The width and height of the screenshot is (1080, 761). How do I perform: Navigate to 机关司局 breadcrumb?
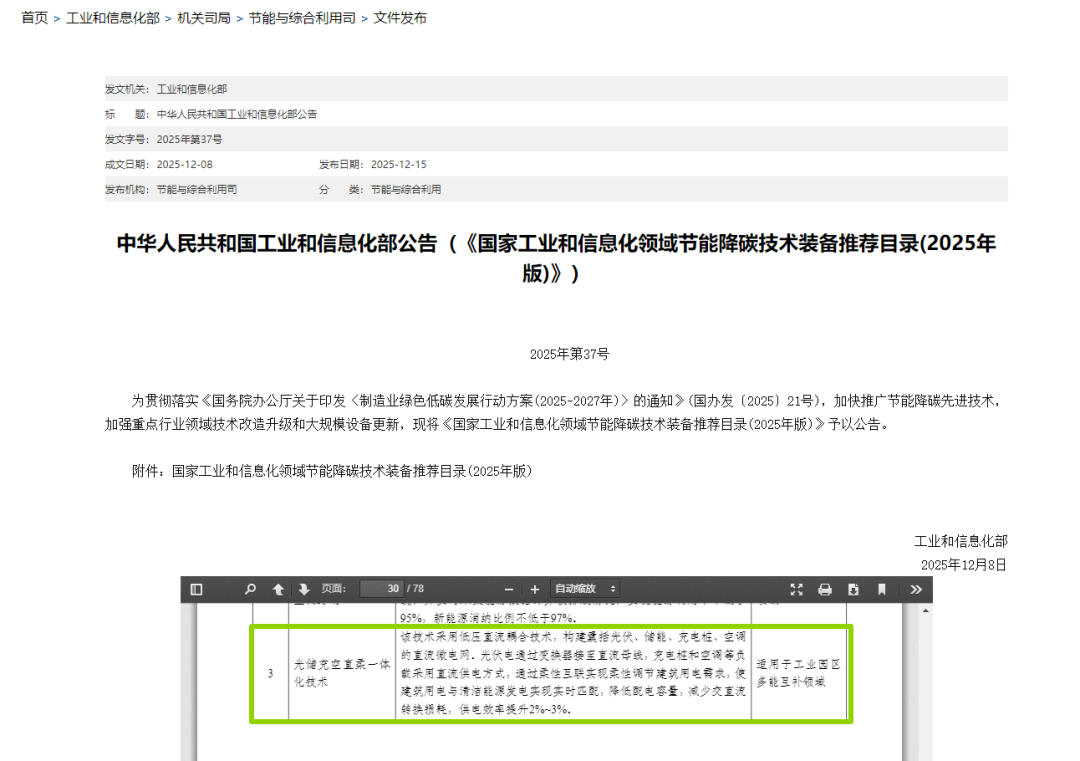click(204, 18)
